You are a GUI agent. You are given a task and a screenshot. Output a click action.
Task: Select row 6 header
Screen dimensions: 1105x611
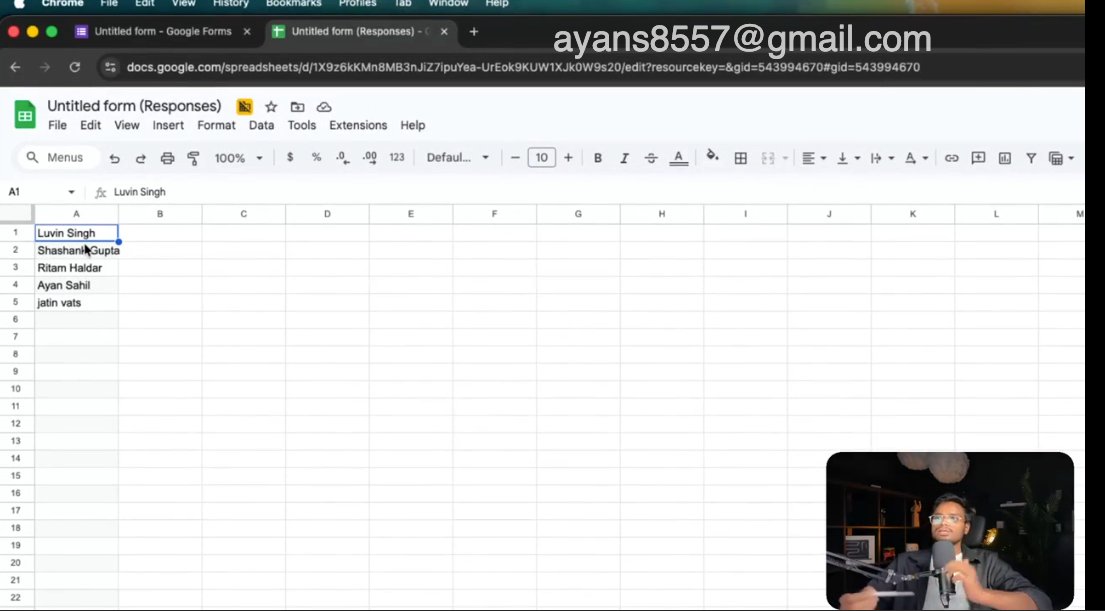[x=16, y=319]
